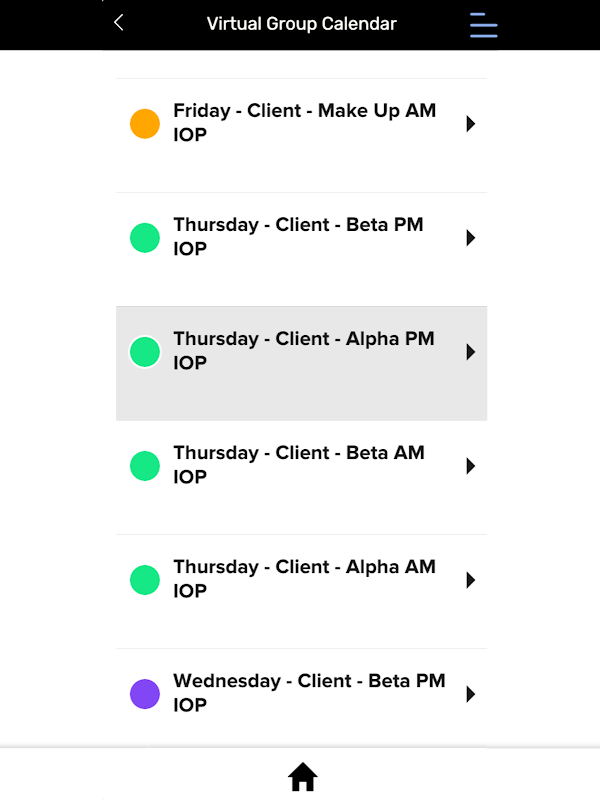This screenshot has width=600, height=800.
Task: Expand the Thursday Alpha PM IOP arrow
Action: (x=470, y=352)
